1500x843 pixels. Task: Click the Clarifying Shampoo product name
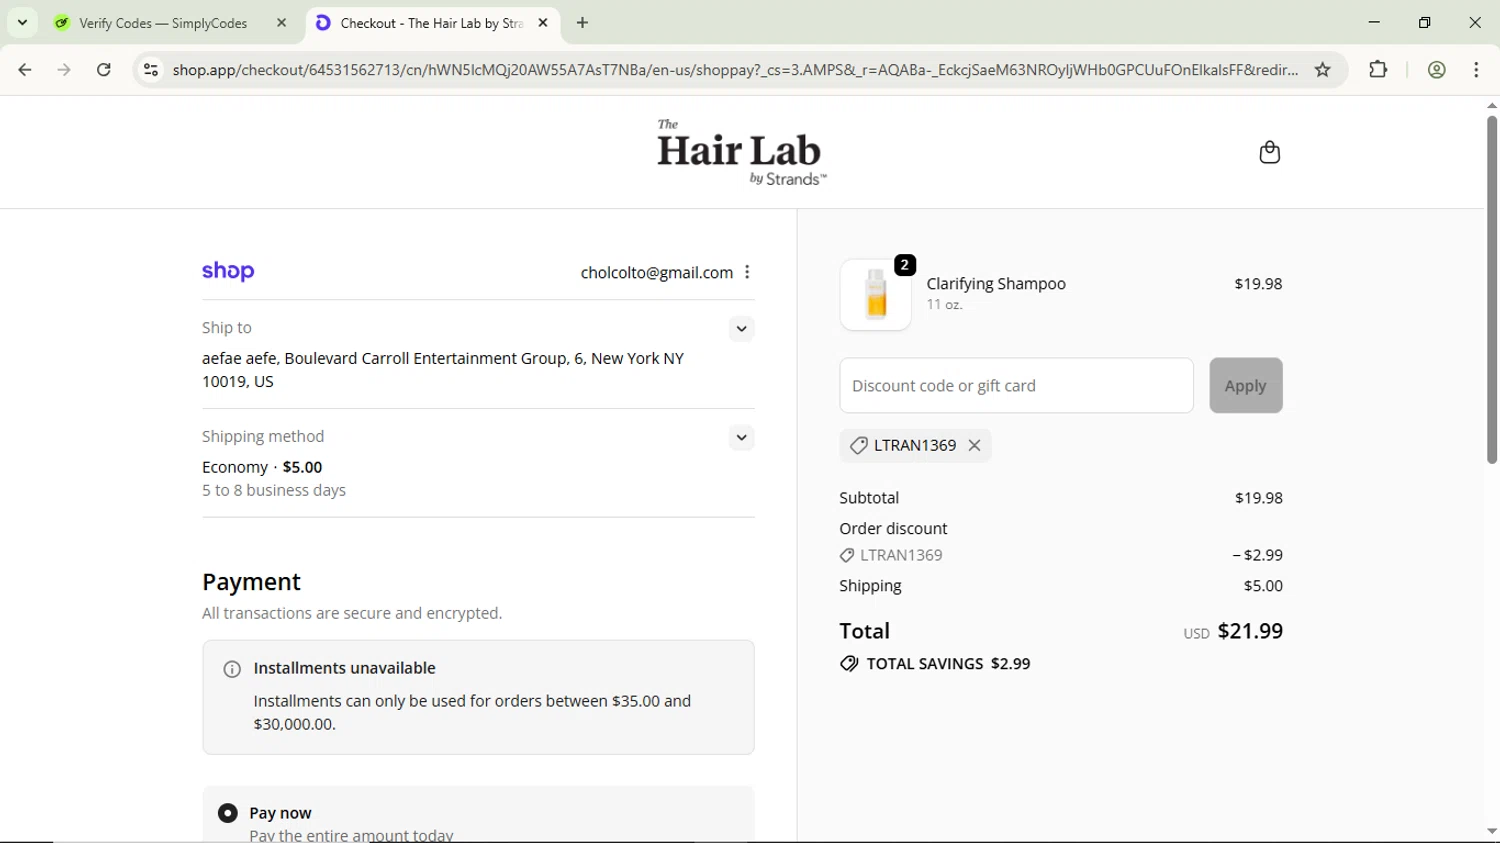[996, 284]
